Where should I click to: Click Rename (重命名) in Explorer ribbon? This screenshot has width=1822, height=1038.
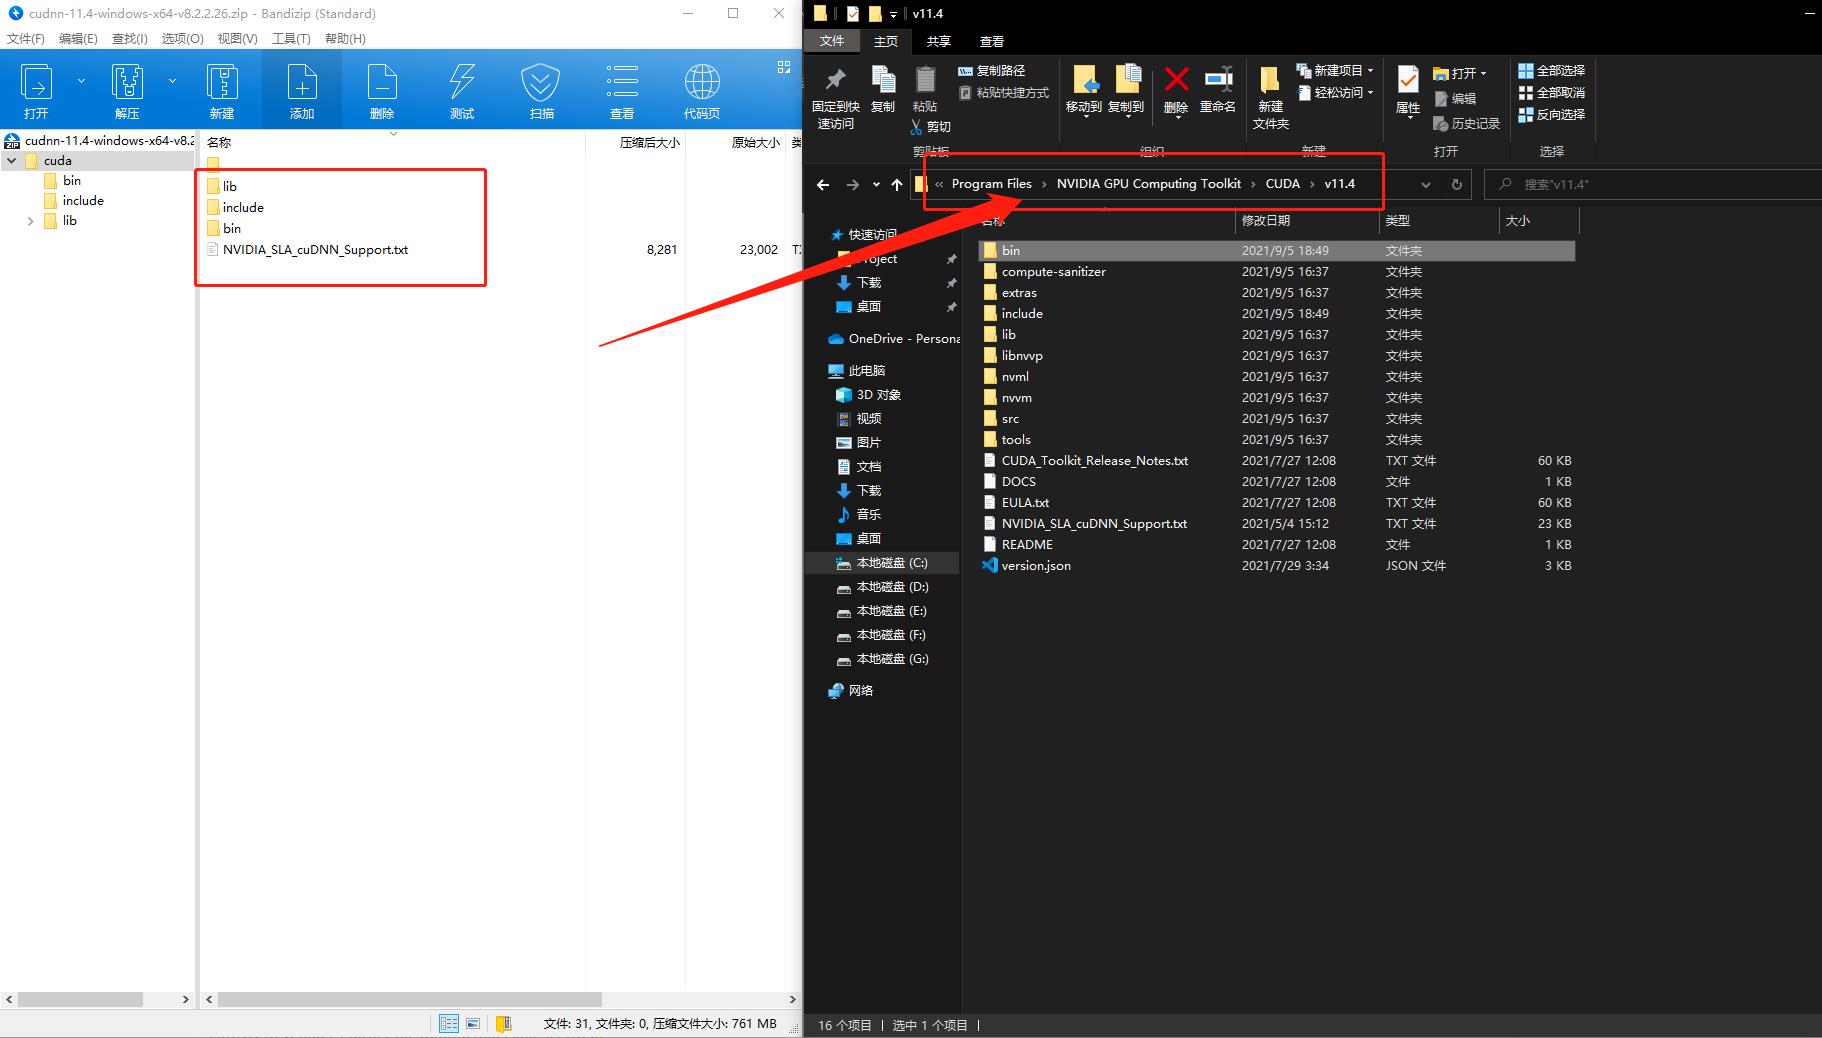[x=1218, y=90]
